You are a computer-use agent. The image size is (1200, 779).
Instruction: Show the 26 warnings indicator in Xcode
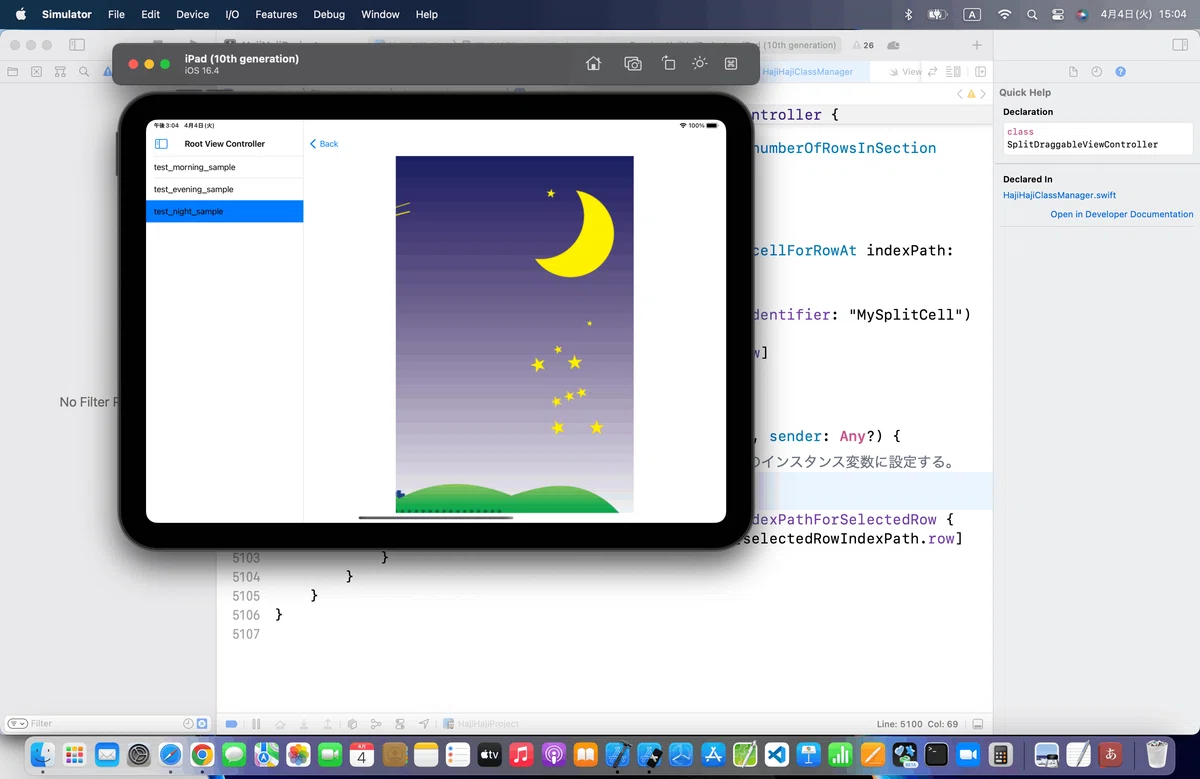point(862,45)
